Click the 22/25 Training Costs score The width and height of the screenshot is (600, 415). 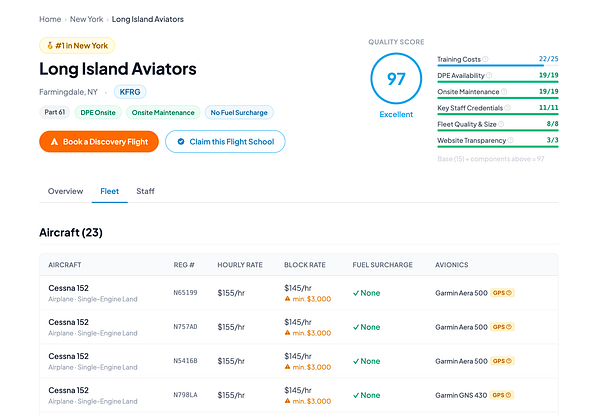pos(548,59)
